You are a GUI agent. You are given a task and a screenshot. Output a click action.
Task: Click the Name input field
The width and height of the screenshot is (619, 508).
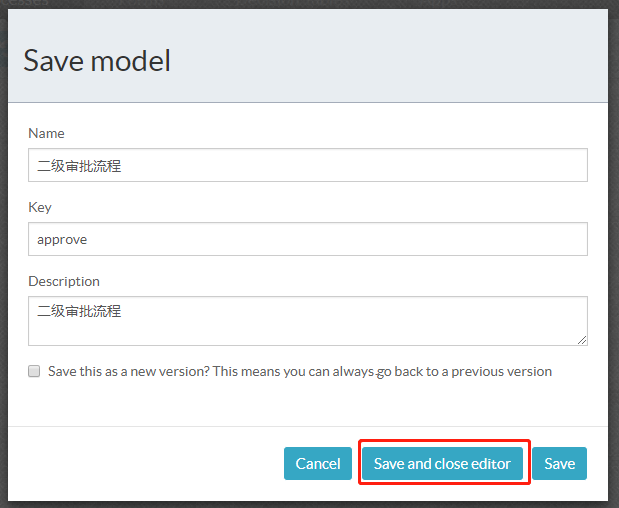click(x=307, y=166)
